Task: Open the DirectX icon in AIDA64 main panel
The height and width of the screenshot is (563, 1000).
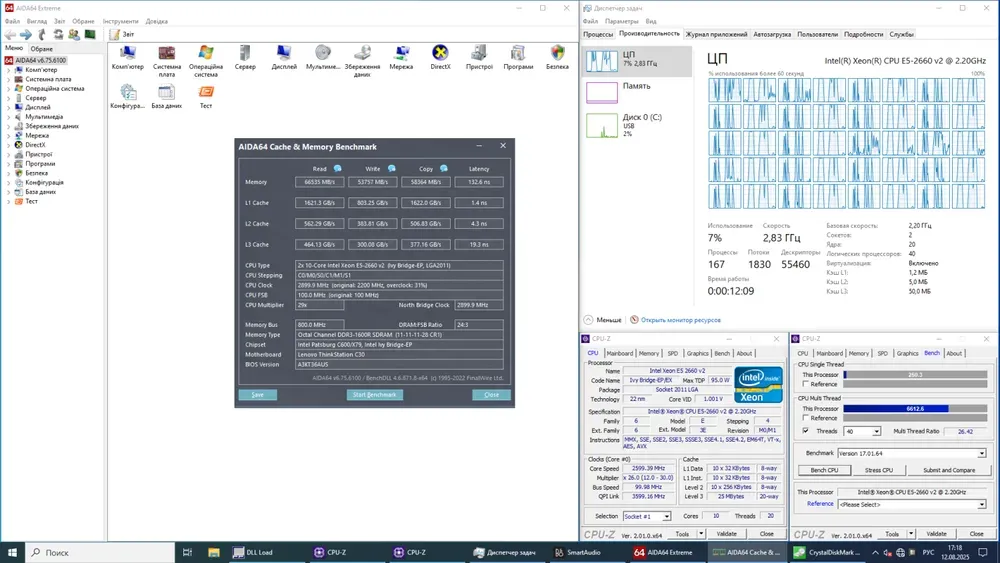Action: pos(440,54)
